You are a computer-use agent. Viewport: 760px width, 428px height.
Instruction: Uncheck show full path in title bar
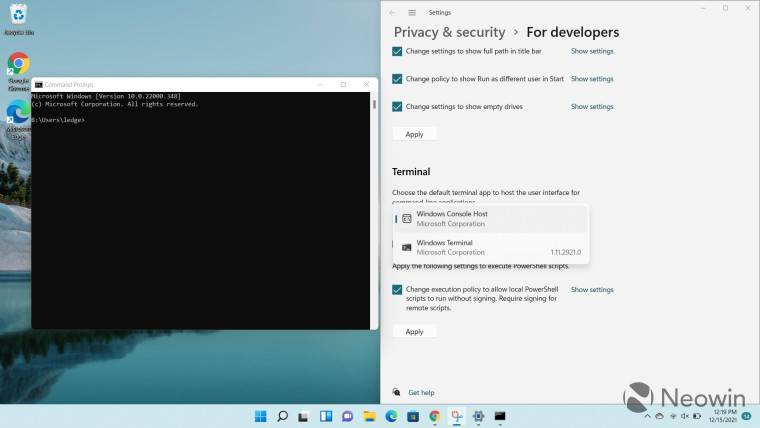tap(397, 51)
